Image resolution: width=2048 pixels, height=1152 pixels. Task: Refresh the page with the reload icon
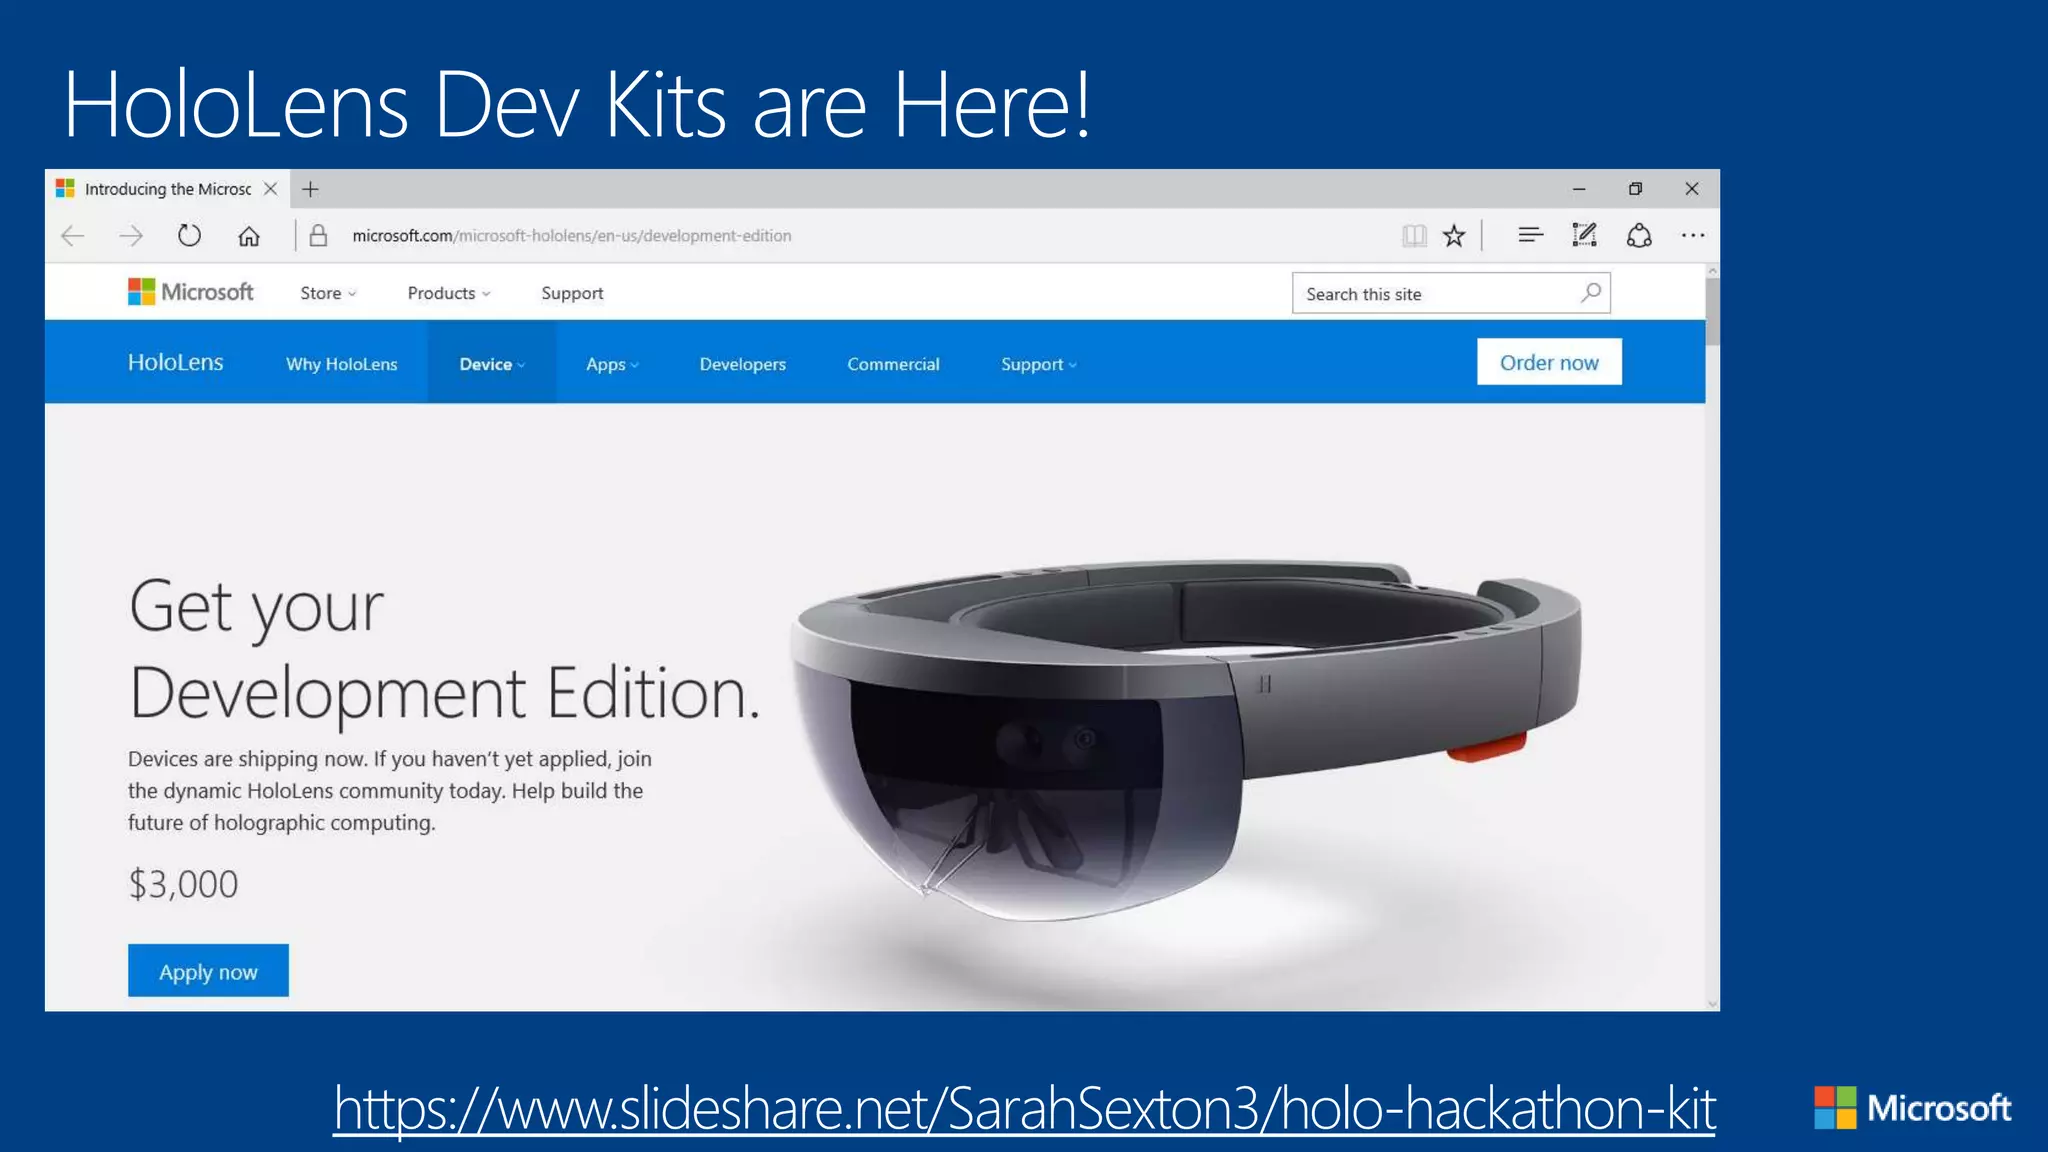pos(189,236)
